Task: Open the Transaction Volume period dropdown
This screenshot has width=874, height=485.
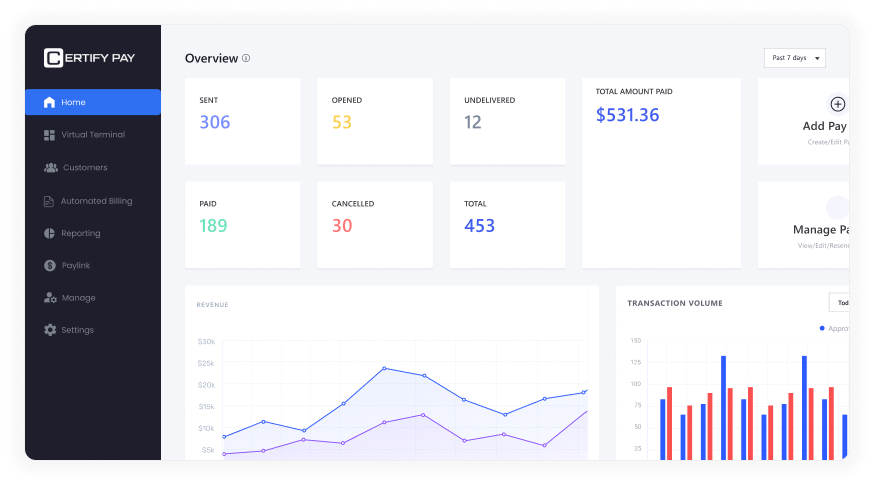Action: click(x=839, y=302)
